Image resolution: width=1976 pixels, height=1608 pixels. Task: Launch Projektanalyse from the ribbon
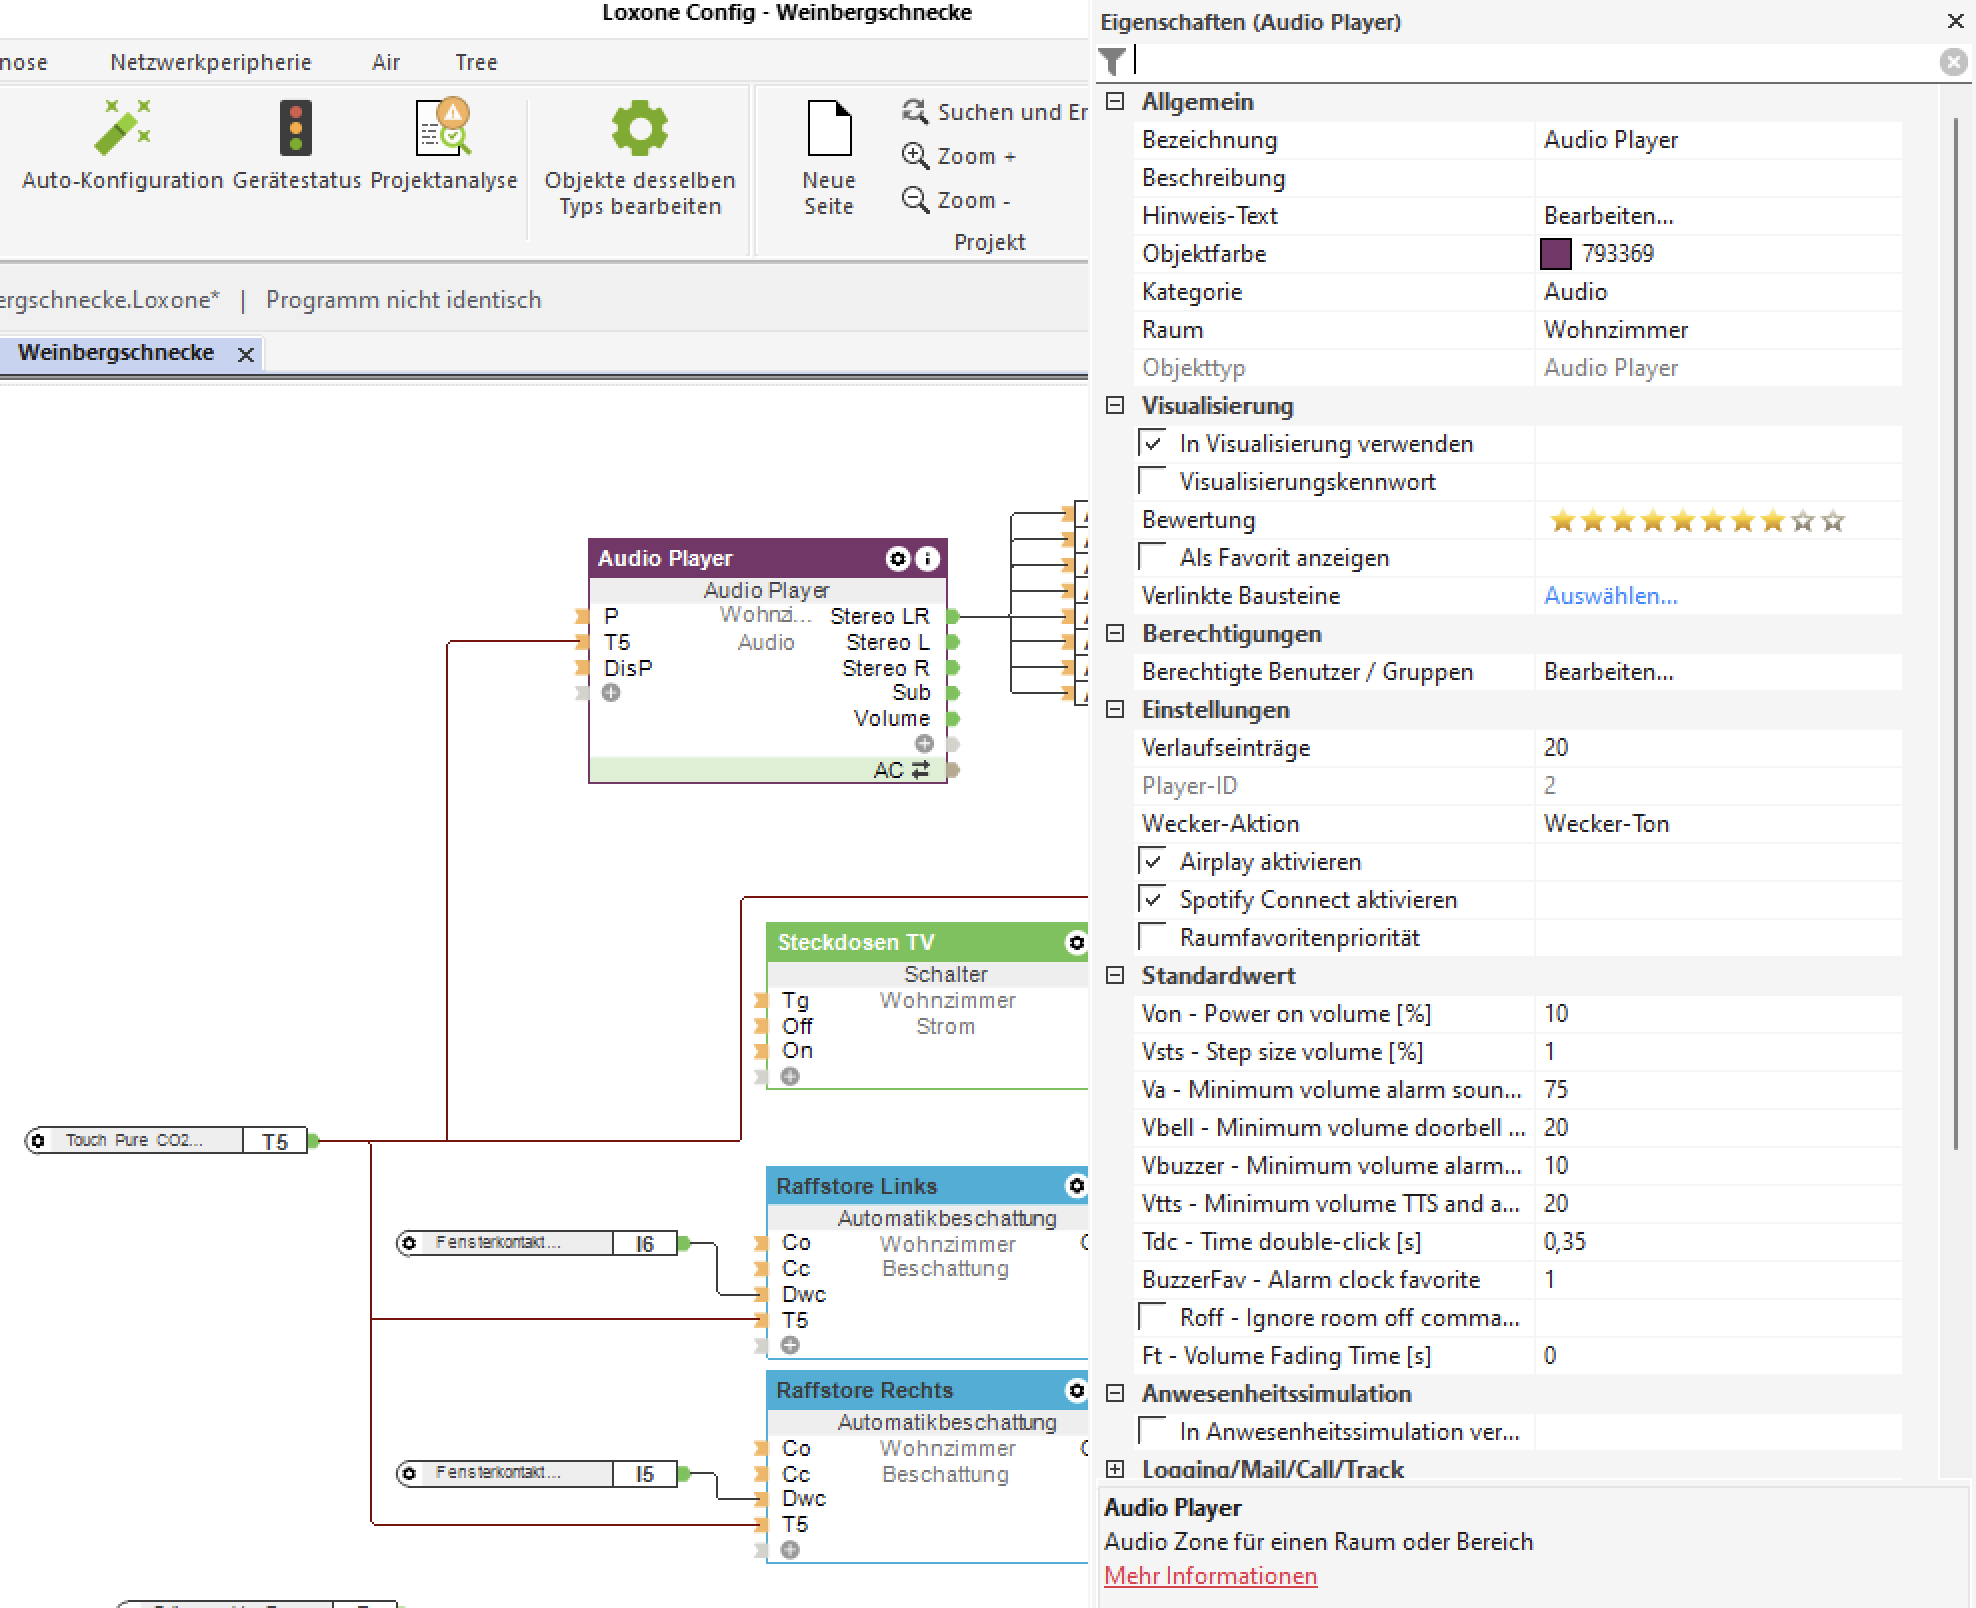pyautogui.click(x=443, y=129)
